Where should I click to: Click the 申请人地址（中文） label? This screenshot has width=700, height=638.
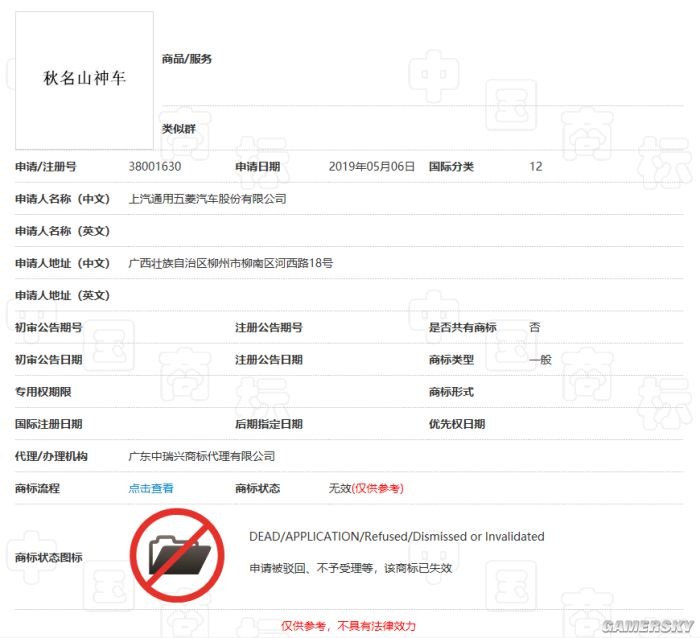pyautogui.click(x=62, y=263)
